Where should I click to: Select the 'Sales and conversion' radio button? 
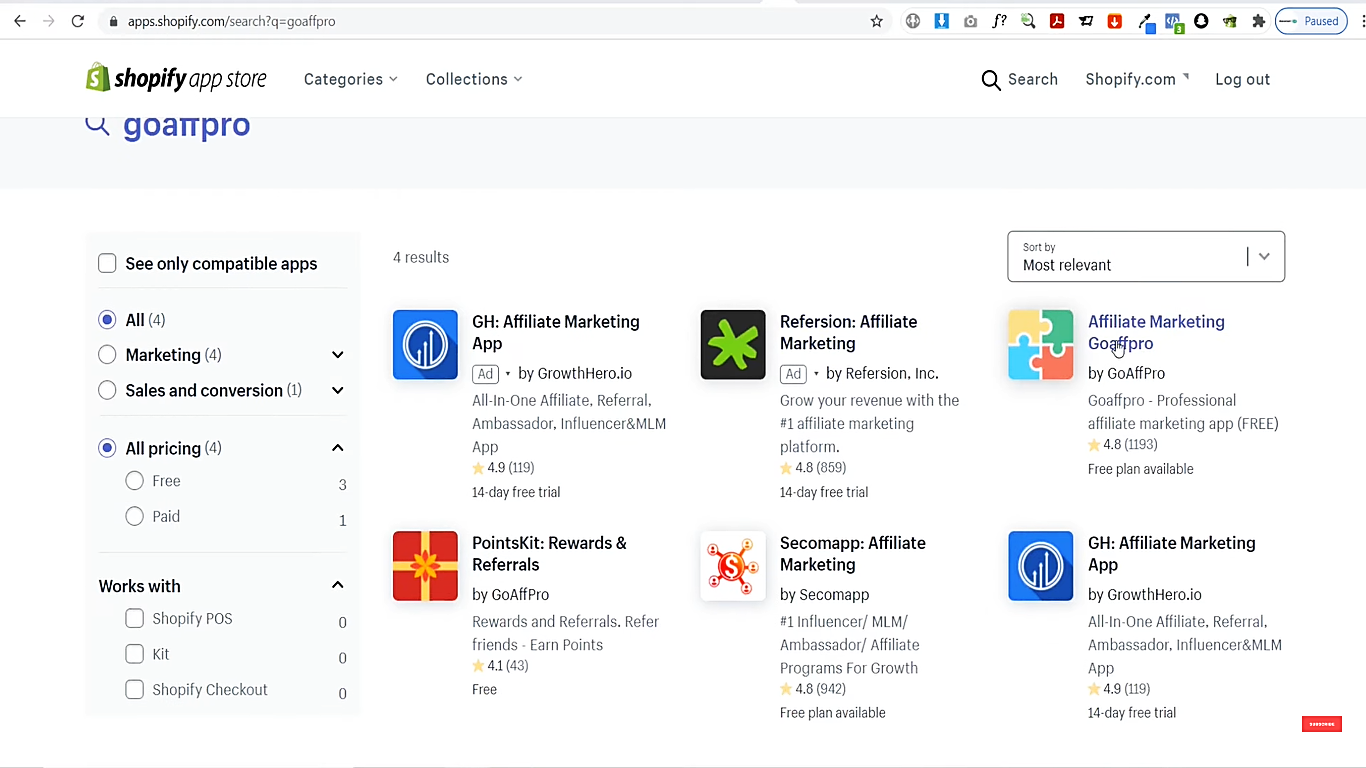click(107, 390)
